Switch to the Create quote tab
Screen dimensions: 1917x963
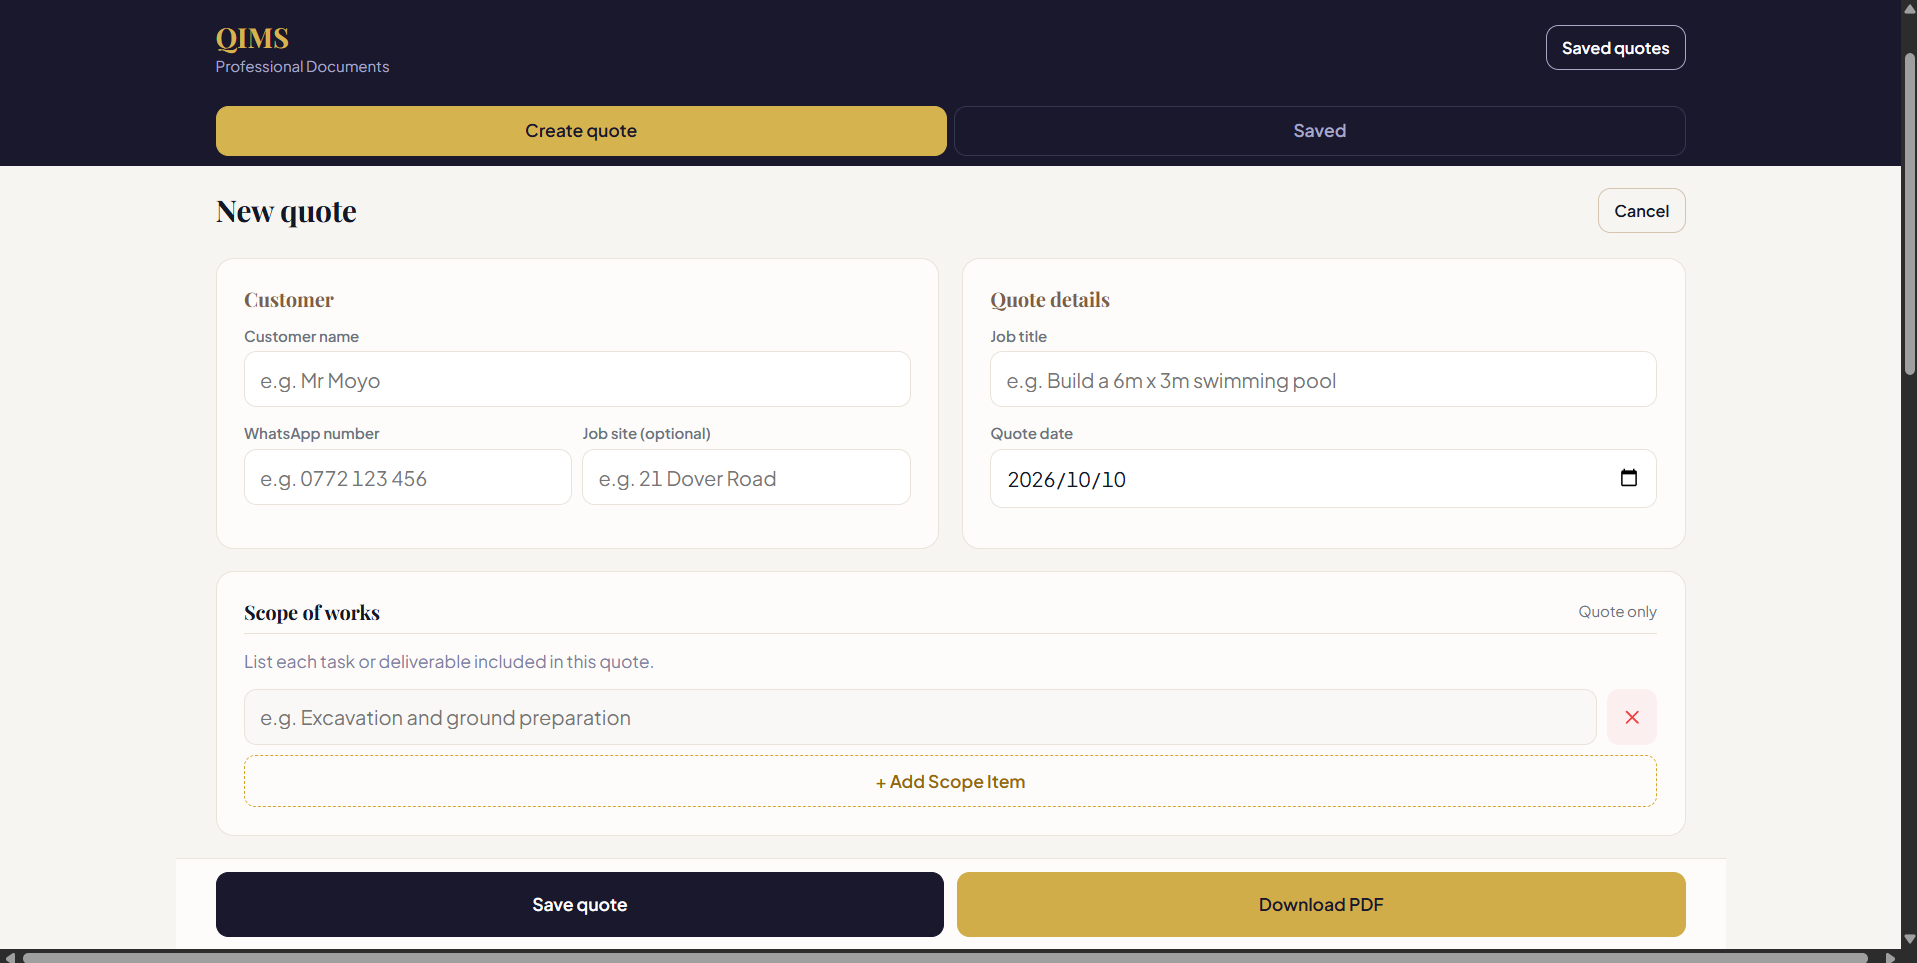[x=581, y=131]
